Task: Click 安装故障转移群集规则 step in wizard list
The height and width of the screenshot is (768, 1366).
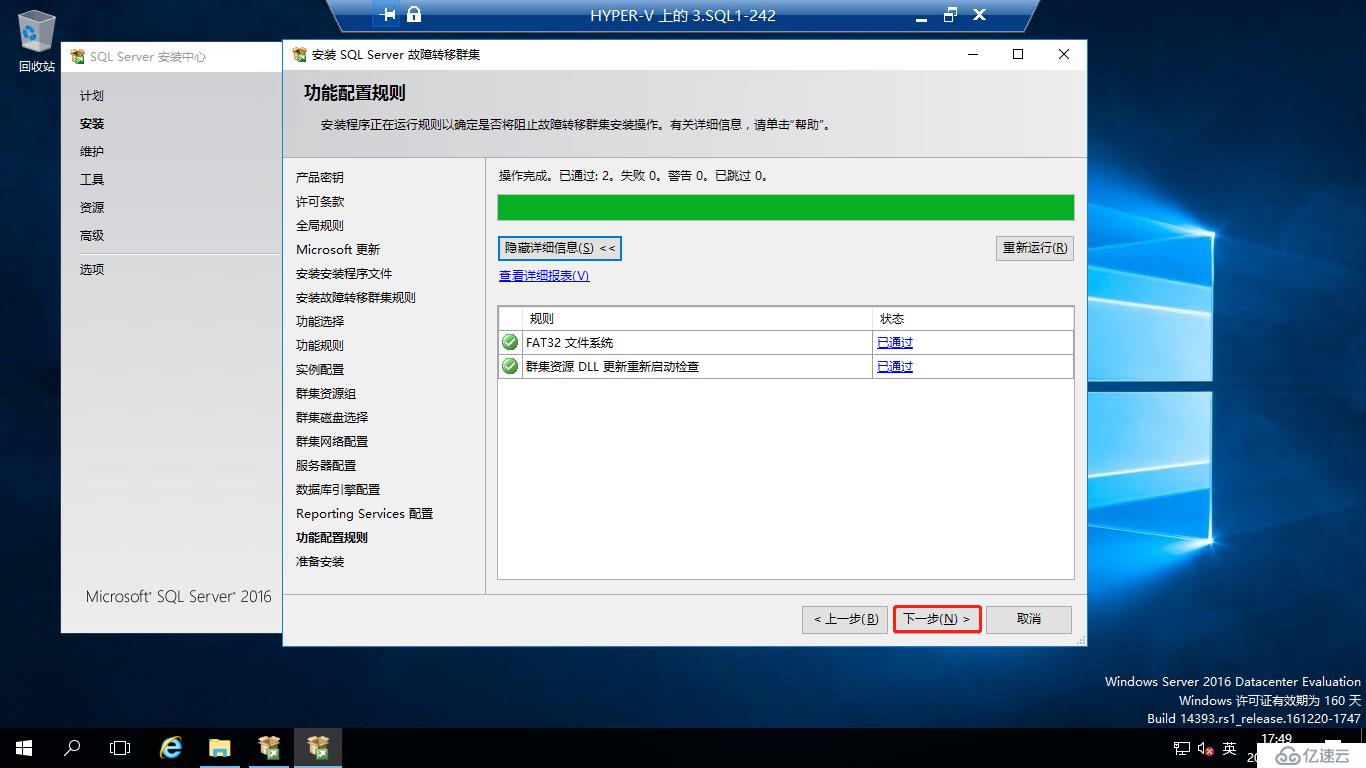Action: pos(356,298)
